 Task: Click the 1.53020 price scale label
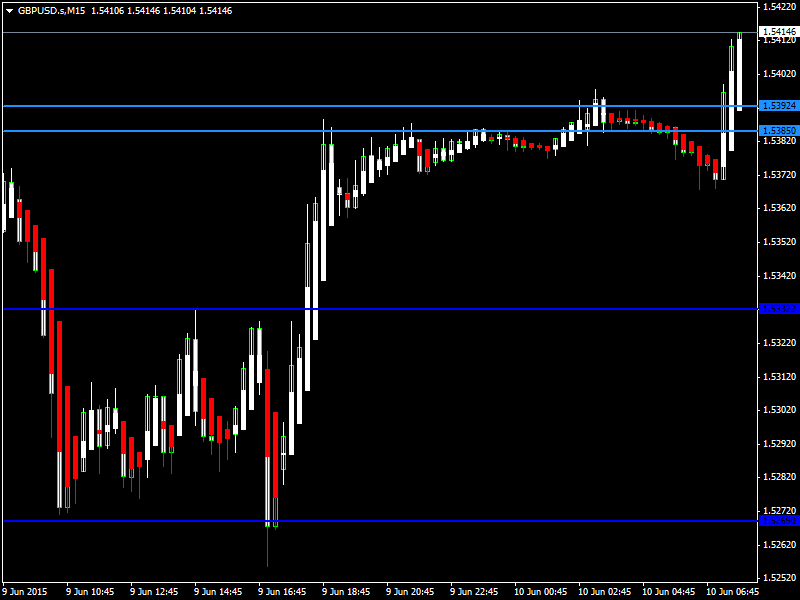(x=778, y=410)
